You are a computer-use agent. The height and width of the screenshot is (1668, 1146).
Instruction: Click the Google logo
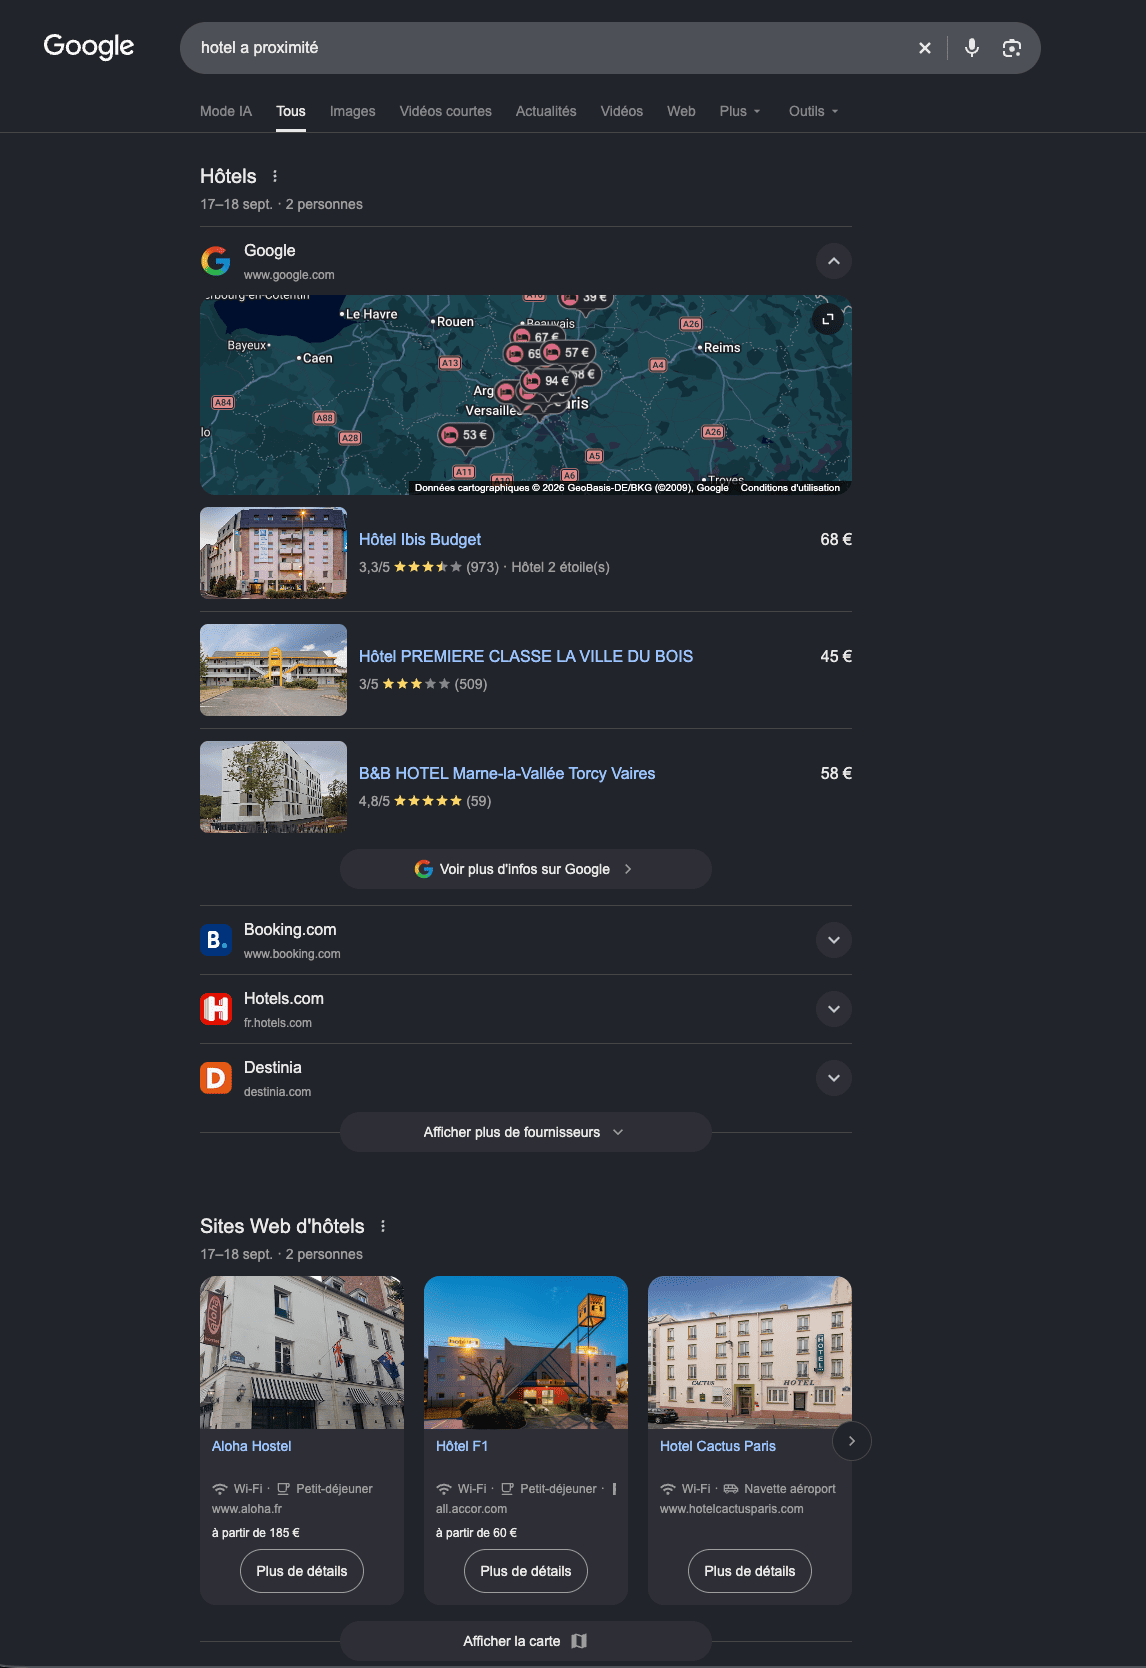click(88, 47)
